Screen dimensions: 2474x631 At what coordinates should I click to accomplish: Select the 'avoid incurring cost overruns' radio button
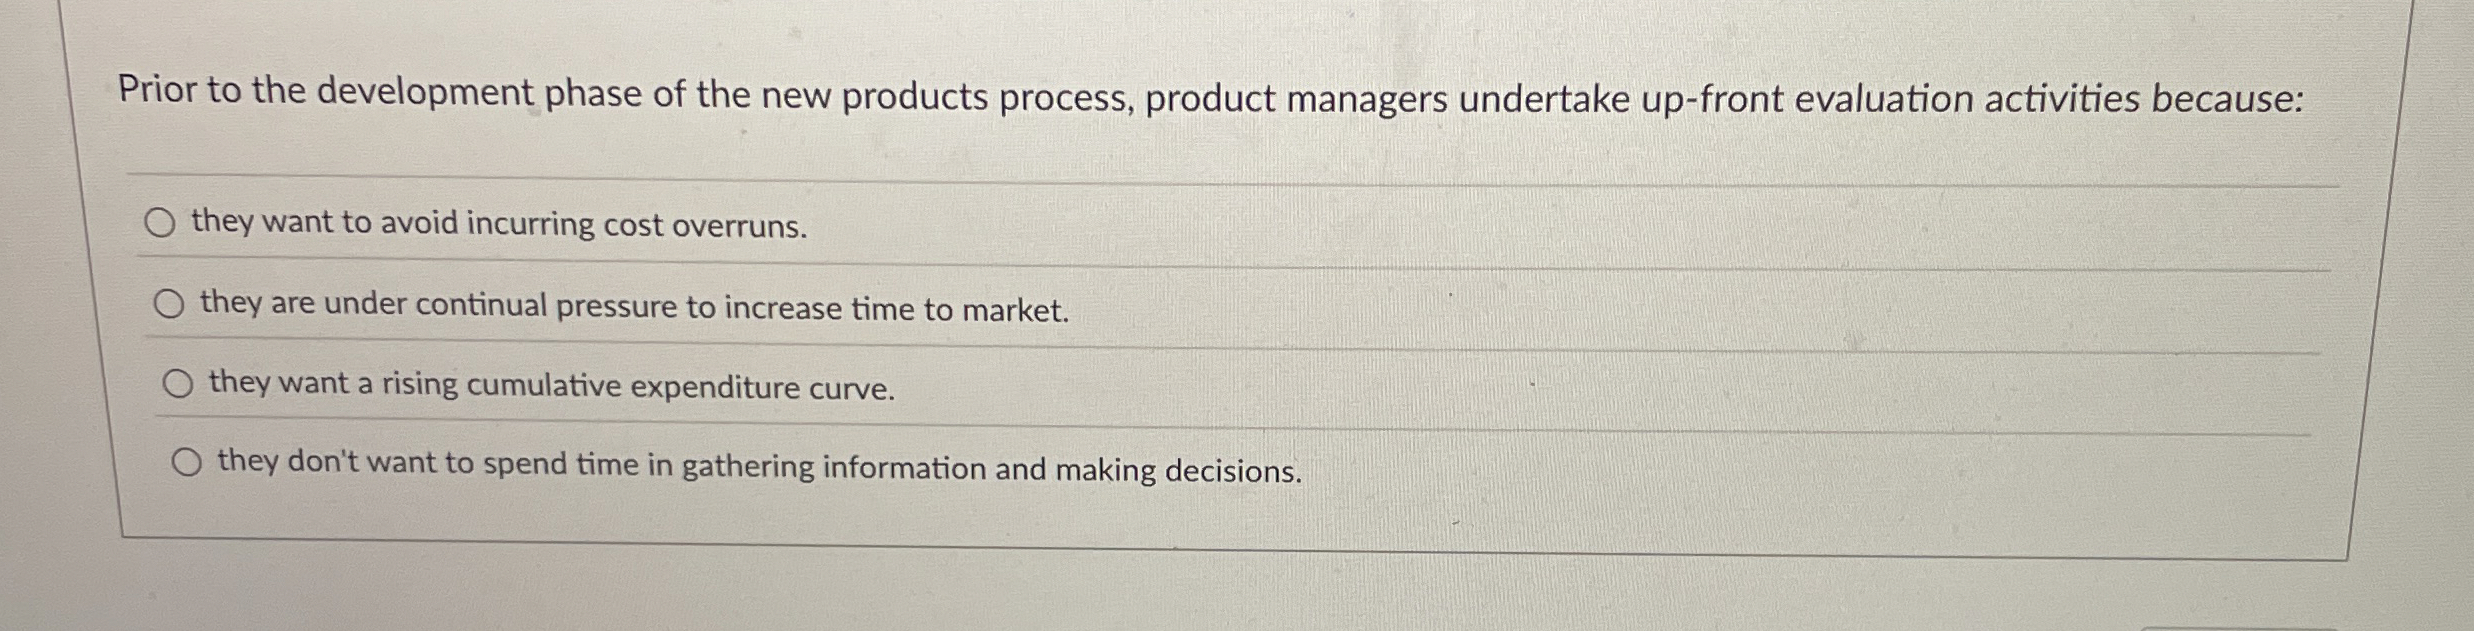coord(159,224)
